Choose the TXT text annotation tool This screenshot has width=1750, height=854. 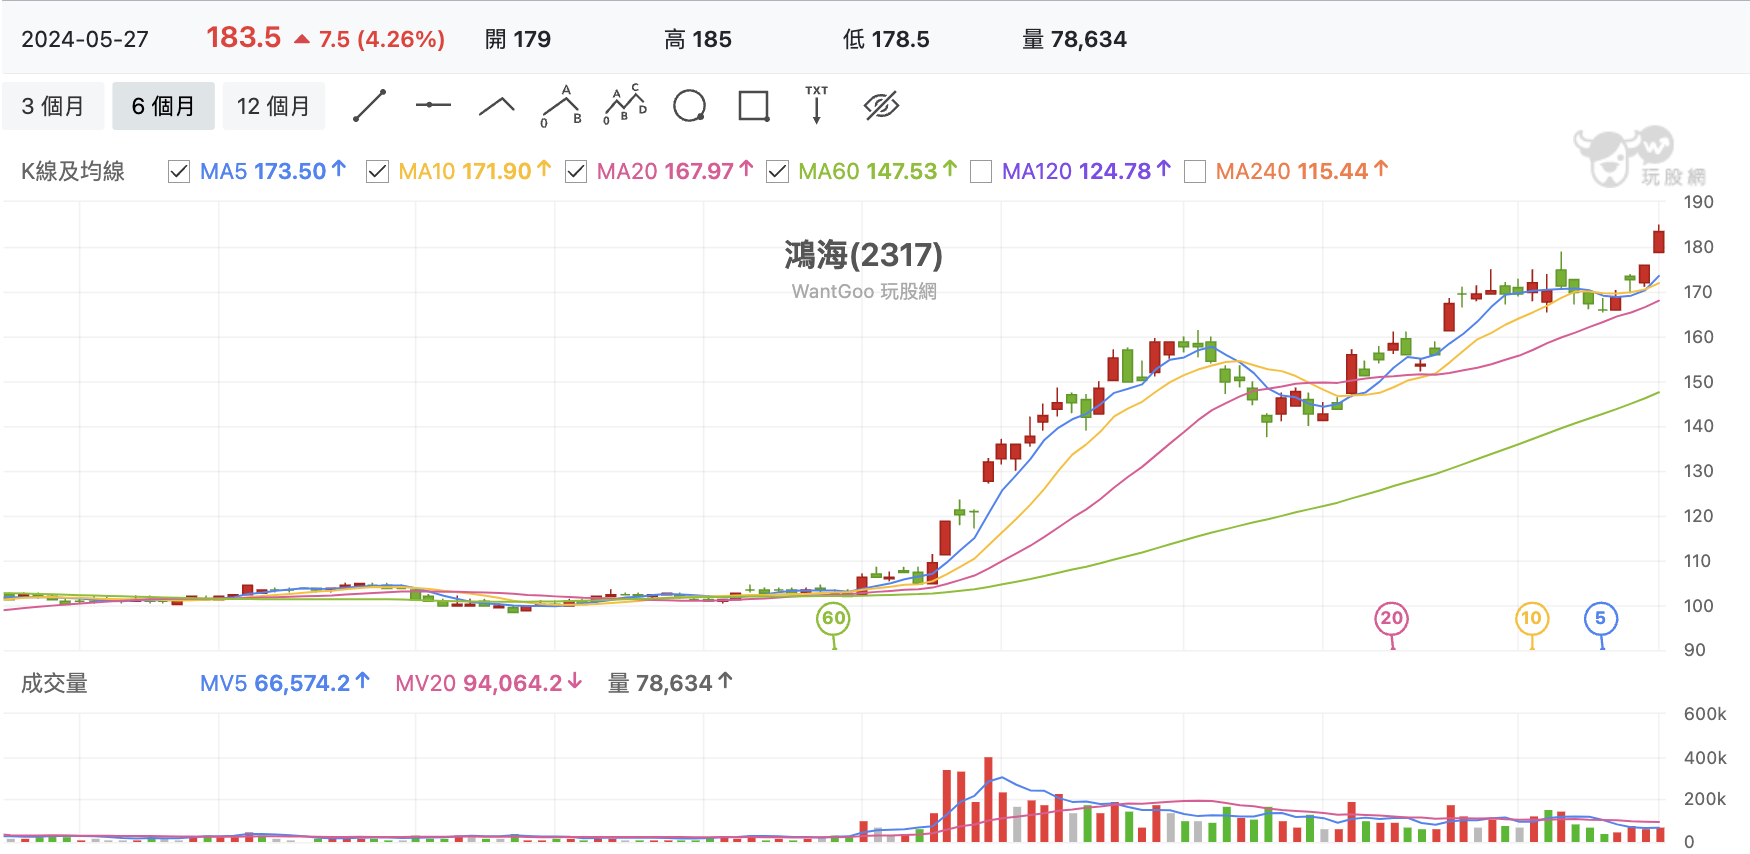(817, 104)
